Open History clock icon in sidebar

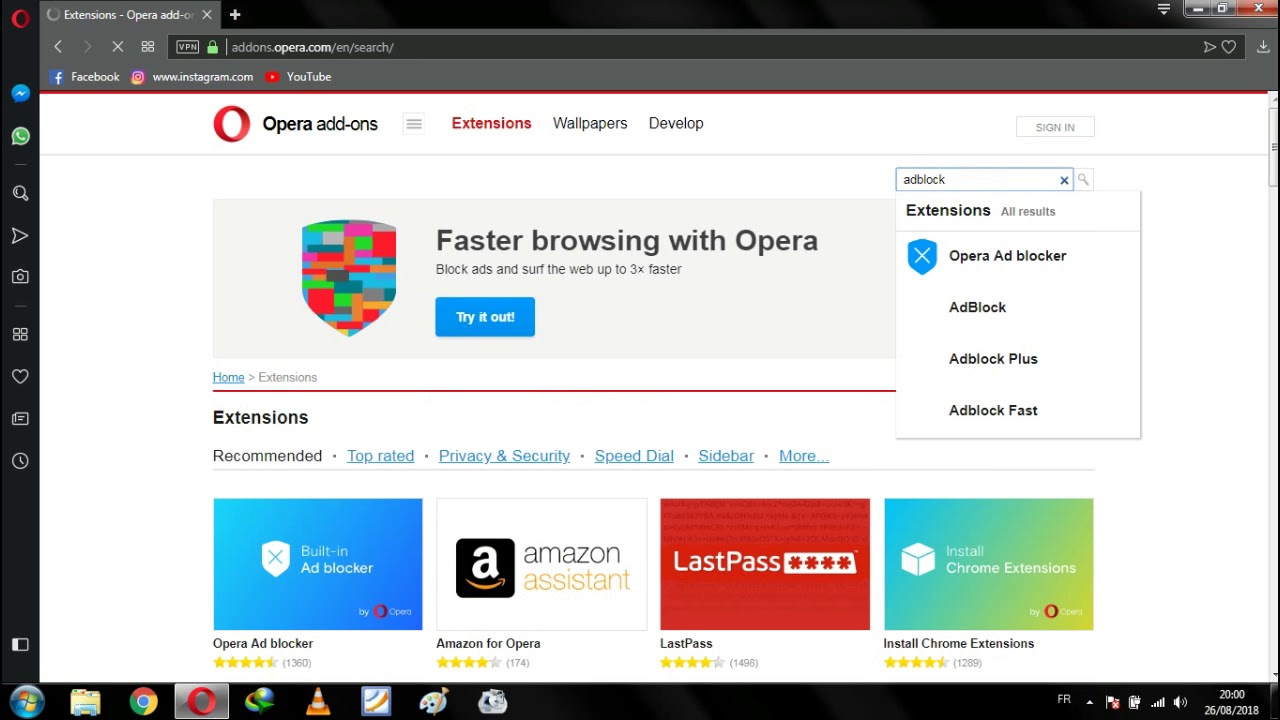click(x=20, y=461)
